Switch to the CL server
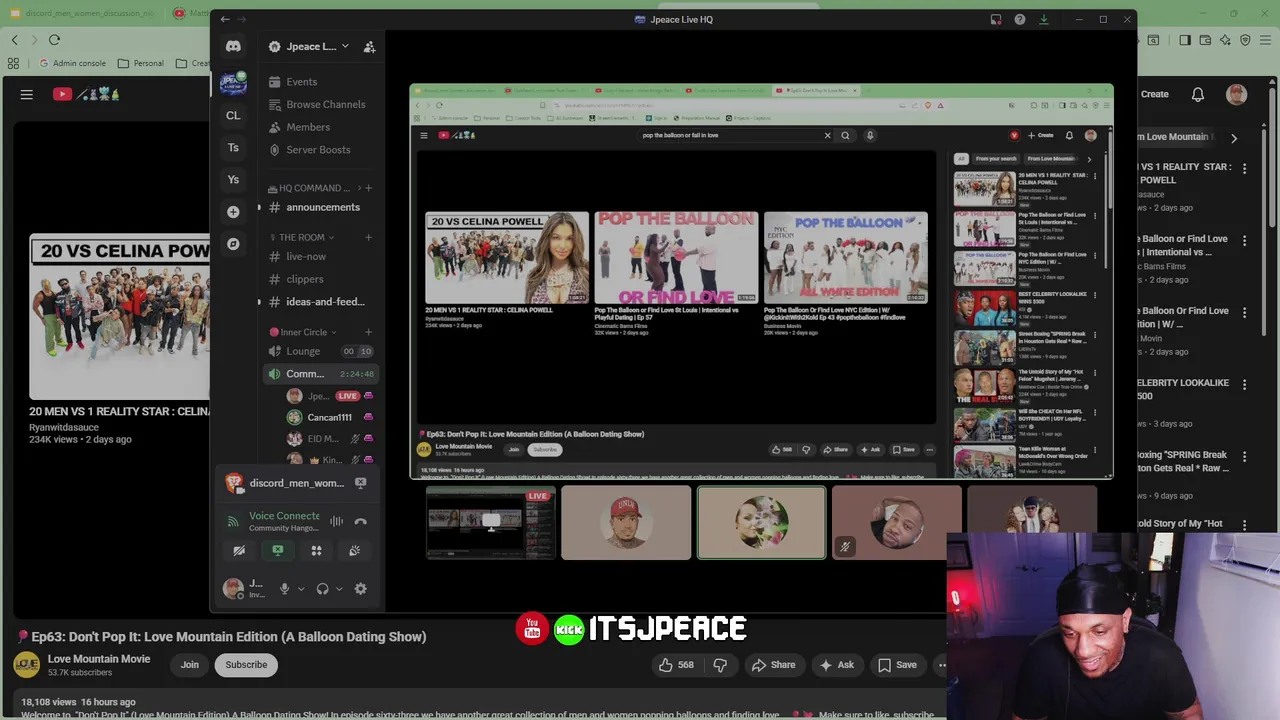The image size is (1280, 720). click(x=233, y=115)
